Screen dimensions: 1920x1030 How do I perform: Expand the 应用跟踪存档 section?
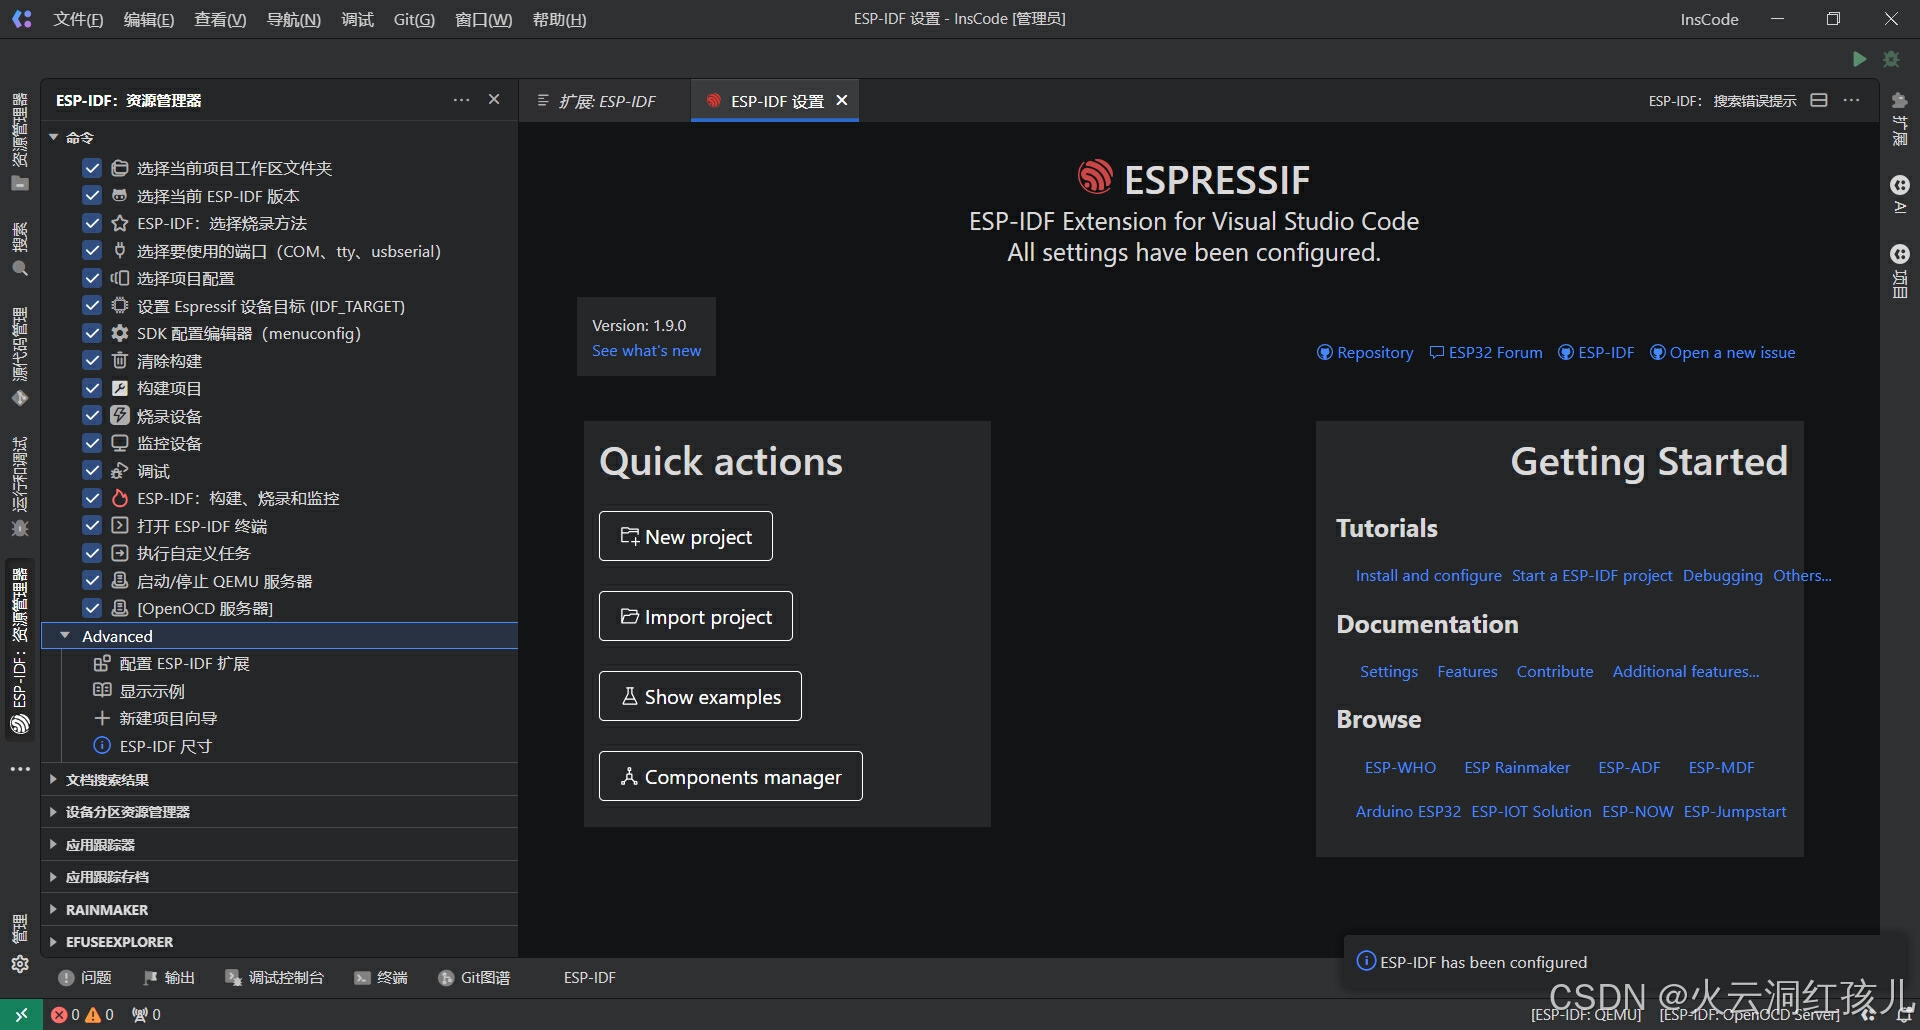pyautogui.click(x=53, y=877)
